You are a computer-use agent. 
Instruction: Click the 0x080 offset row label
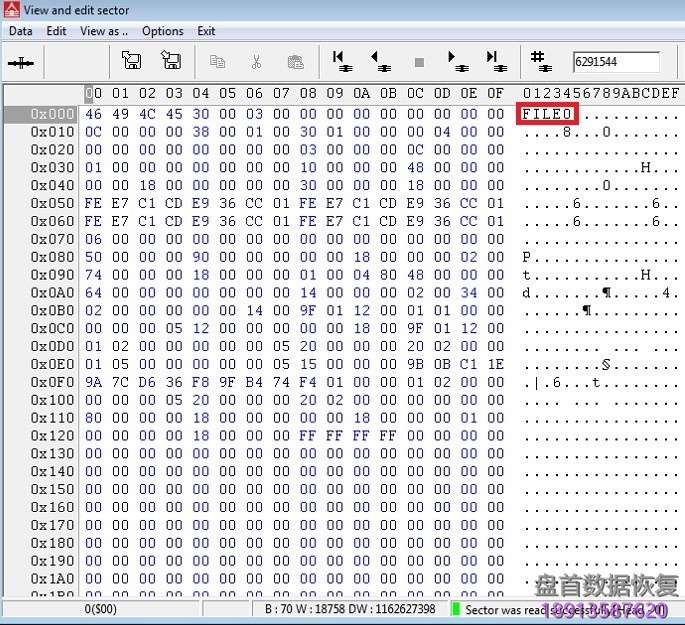pyautogui.click(x=52, y=257)
